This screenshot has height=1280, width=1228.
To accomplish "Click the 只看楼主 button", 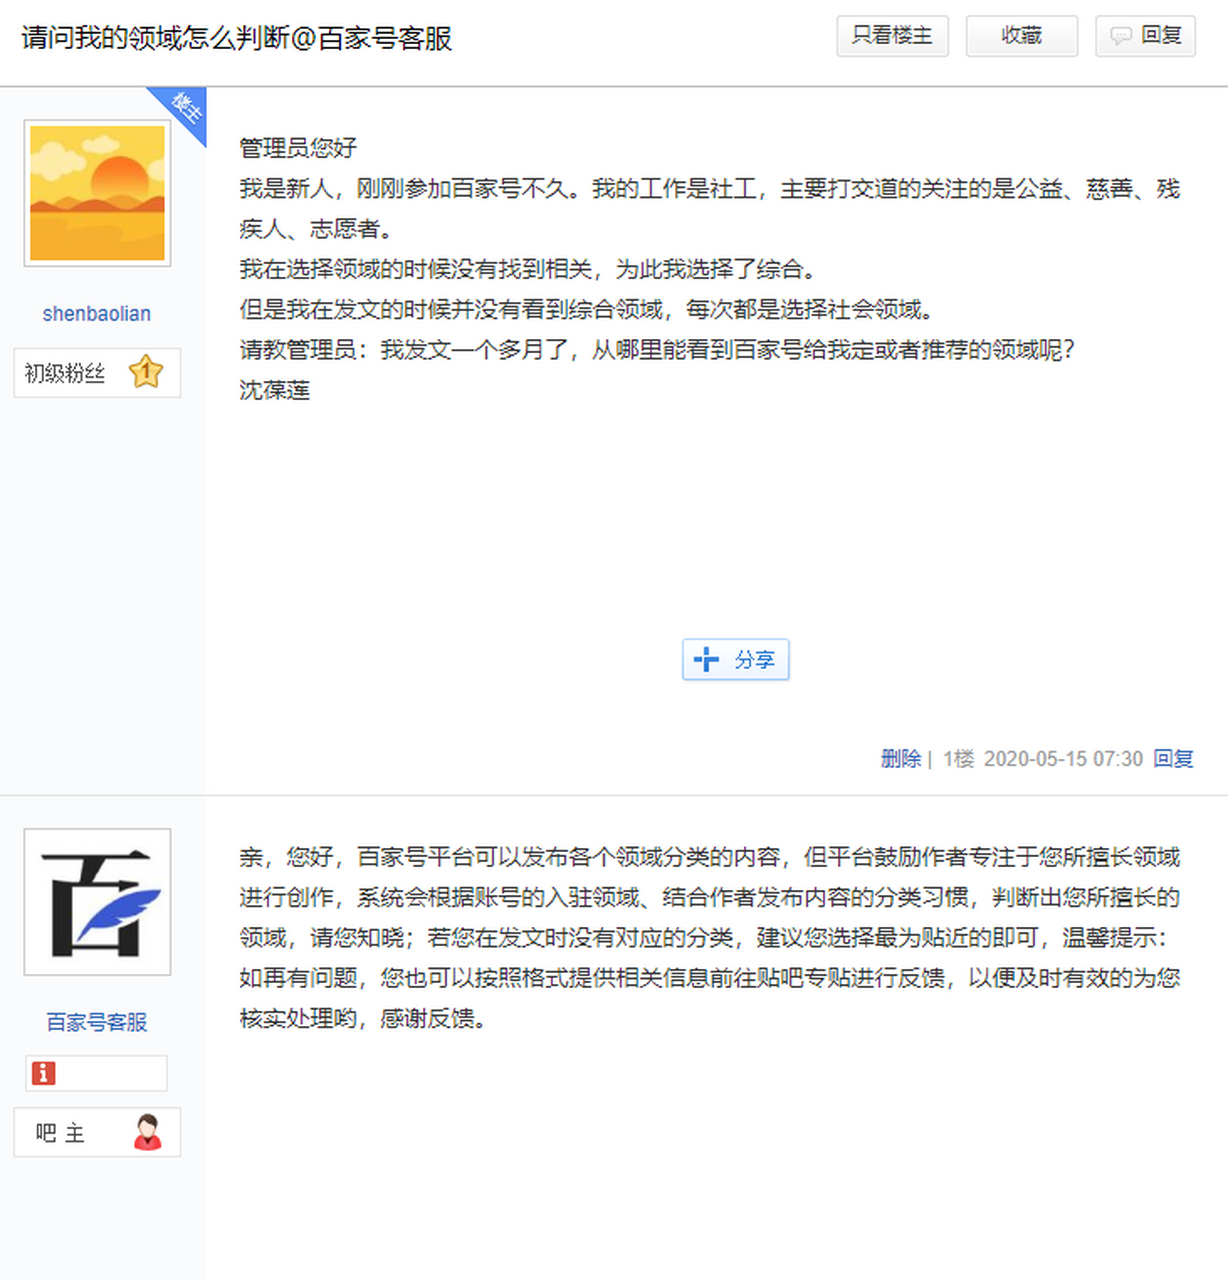I will pyautogui.click(x=892, y=36).
